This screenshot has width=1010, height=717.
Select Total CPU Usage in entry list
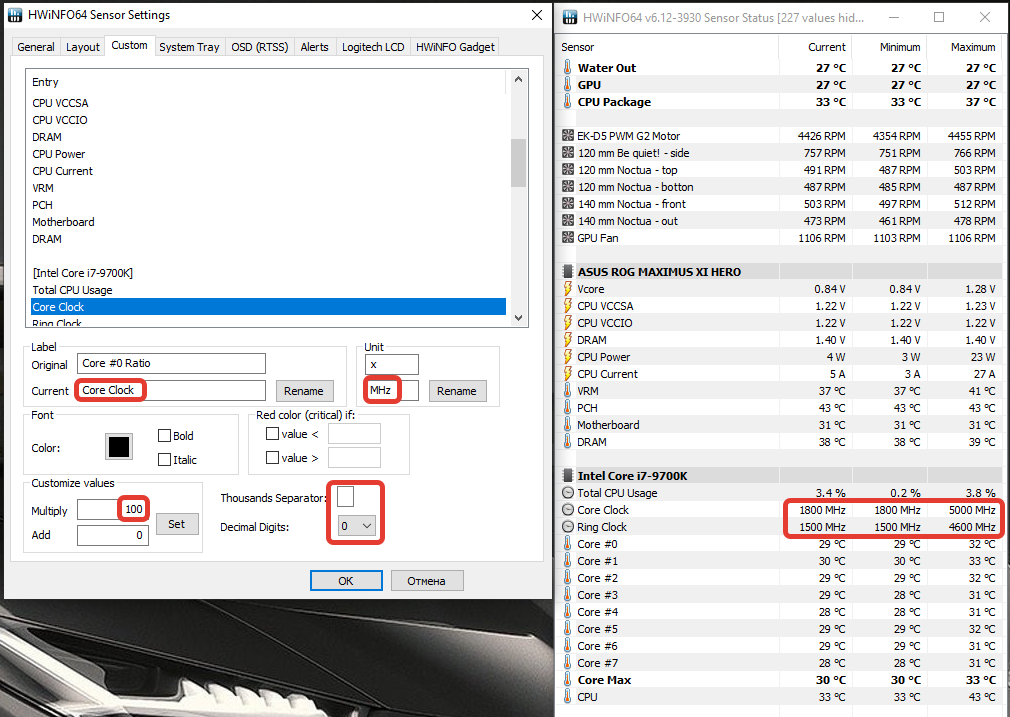[x=72, y=290]
